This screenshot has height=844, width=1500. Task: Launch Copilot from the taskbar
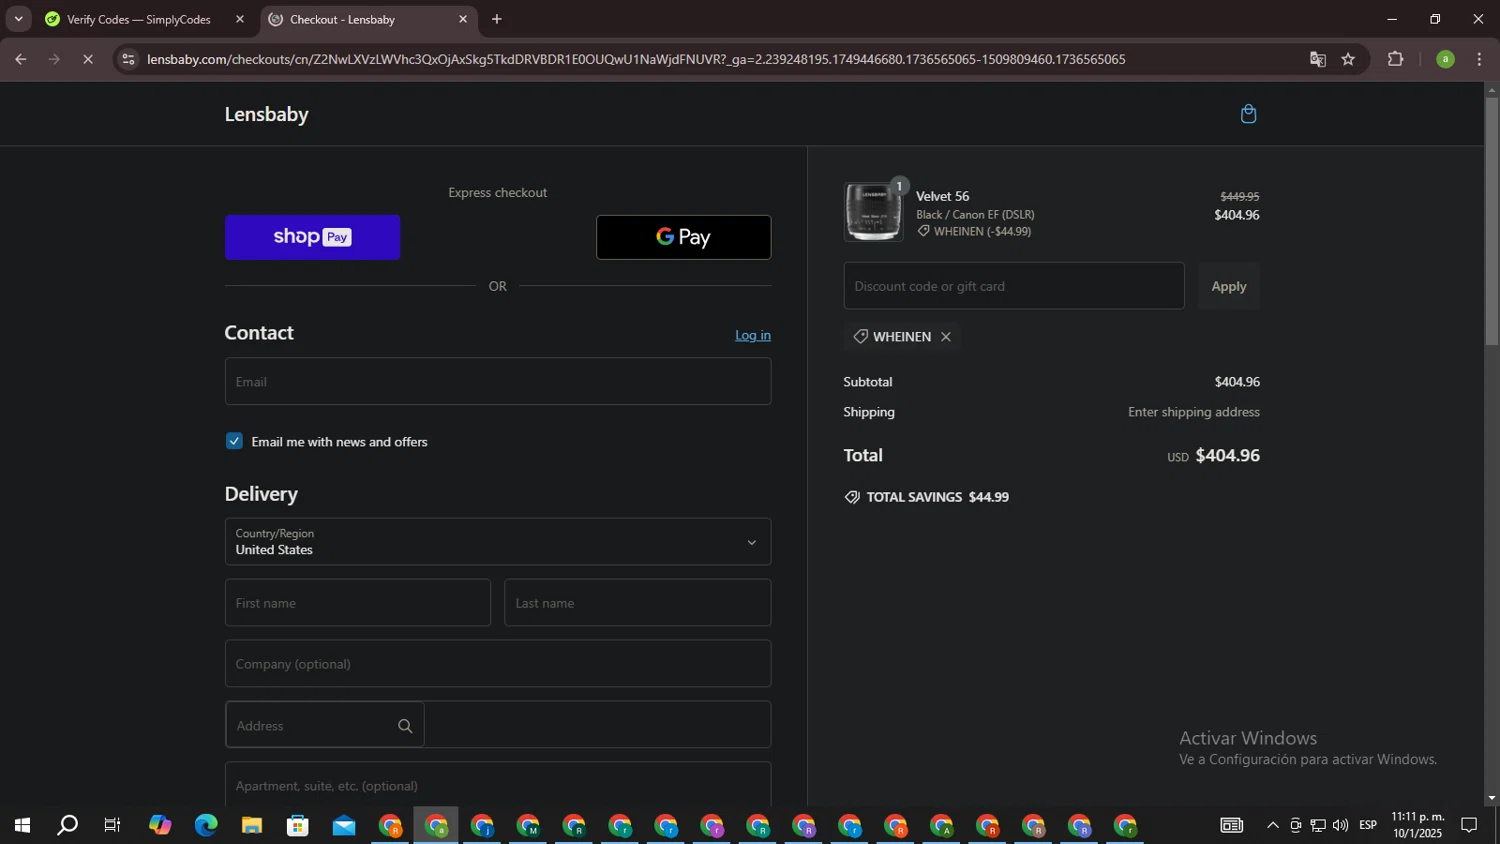click(160, 826)
